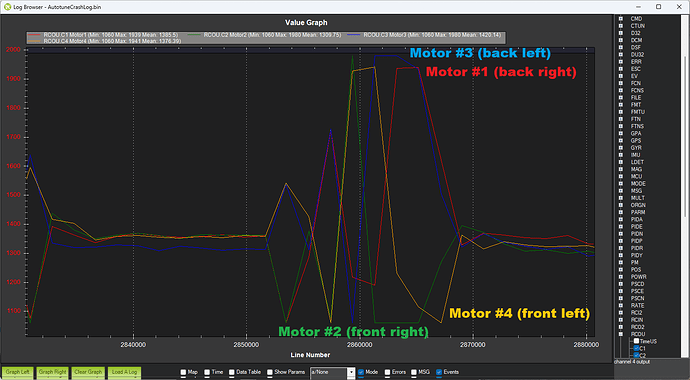Image resolution: width=690 pixels, height=380 pixels.
Task: Expand the MODE tree node
Action: click(x=621, y=183)
